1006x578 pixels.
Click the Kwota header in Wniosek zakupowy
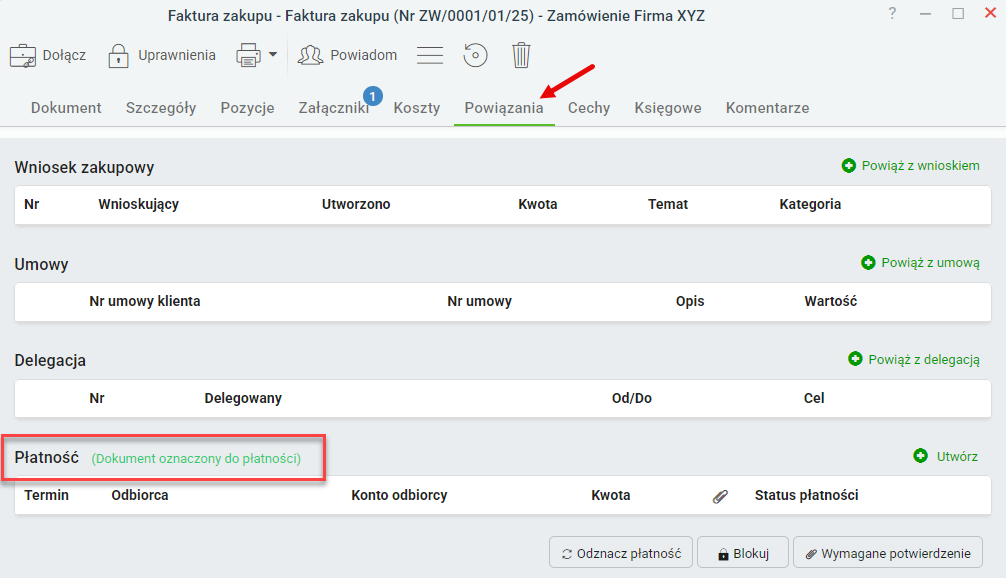[x=538, y=204]
